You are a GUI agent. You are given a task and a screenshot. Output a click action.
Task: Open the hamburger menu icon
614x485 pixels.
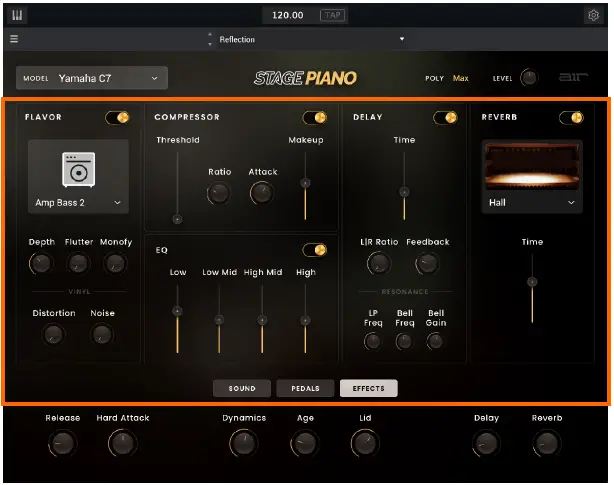click(x=14, y=39)
